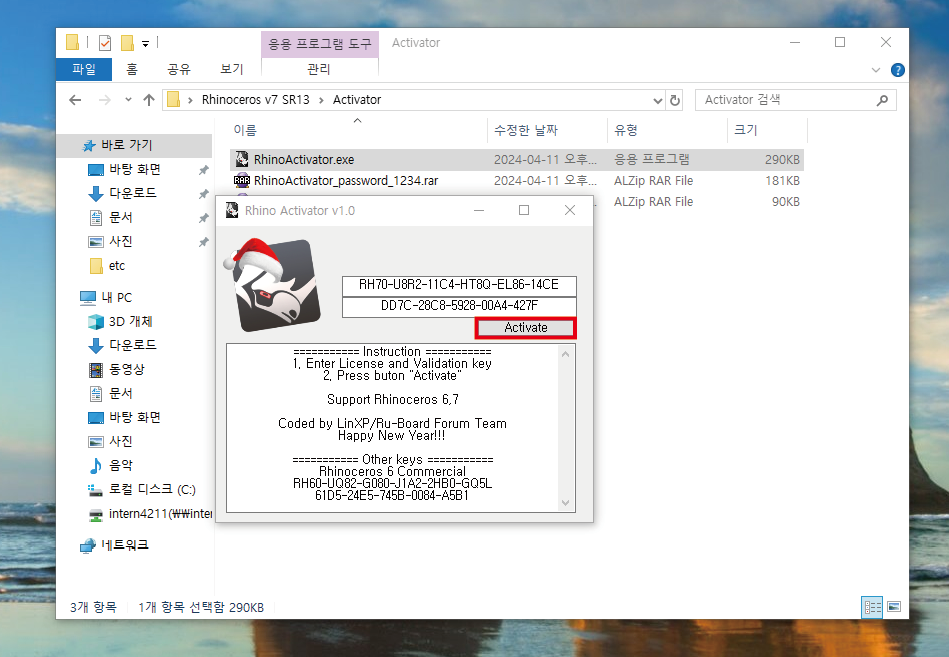Select the RhinoActivator_password_1234.rar file name

[346, 181]
